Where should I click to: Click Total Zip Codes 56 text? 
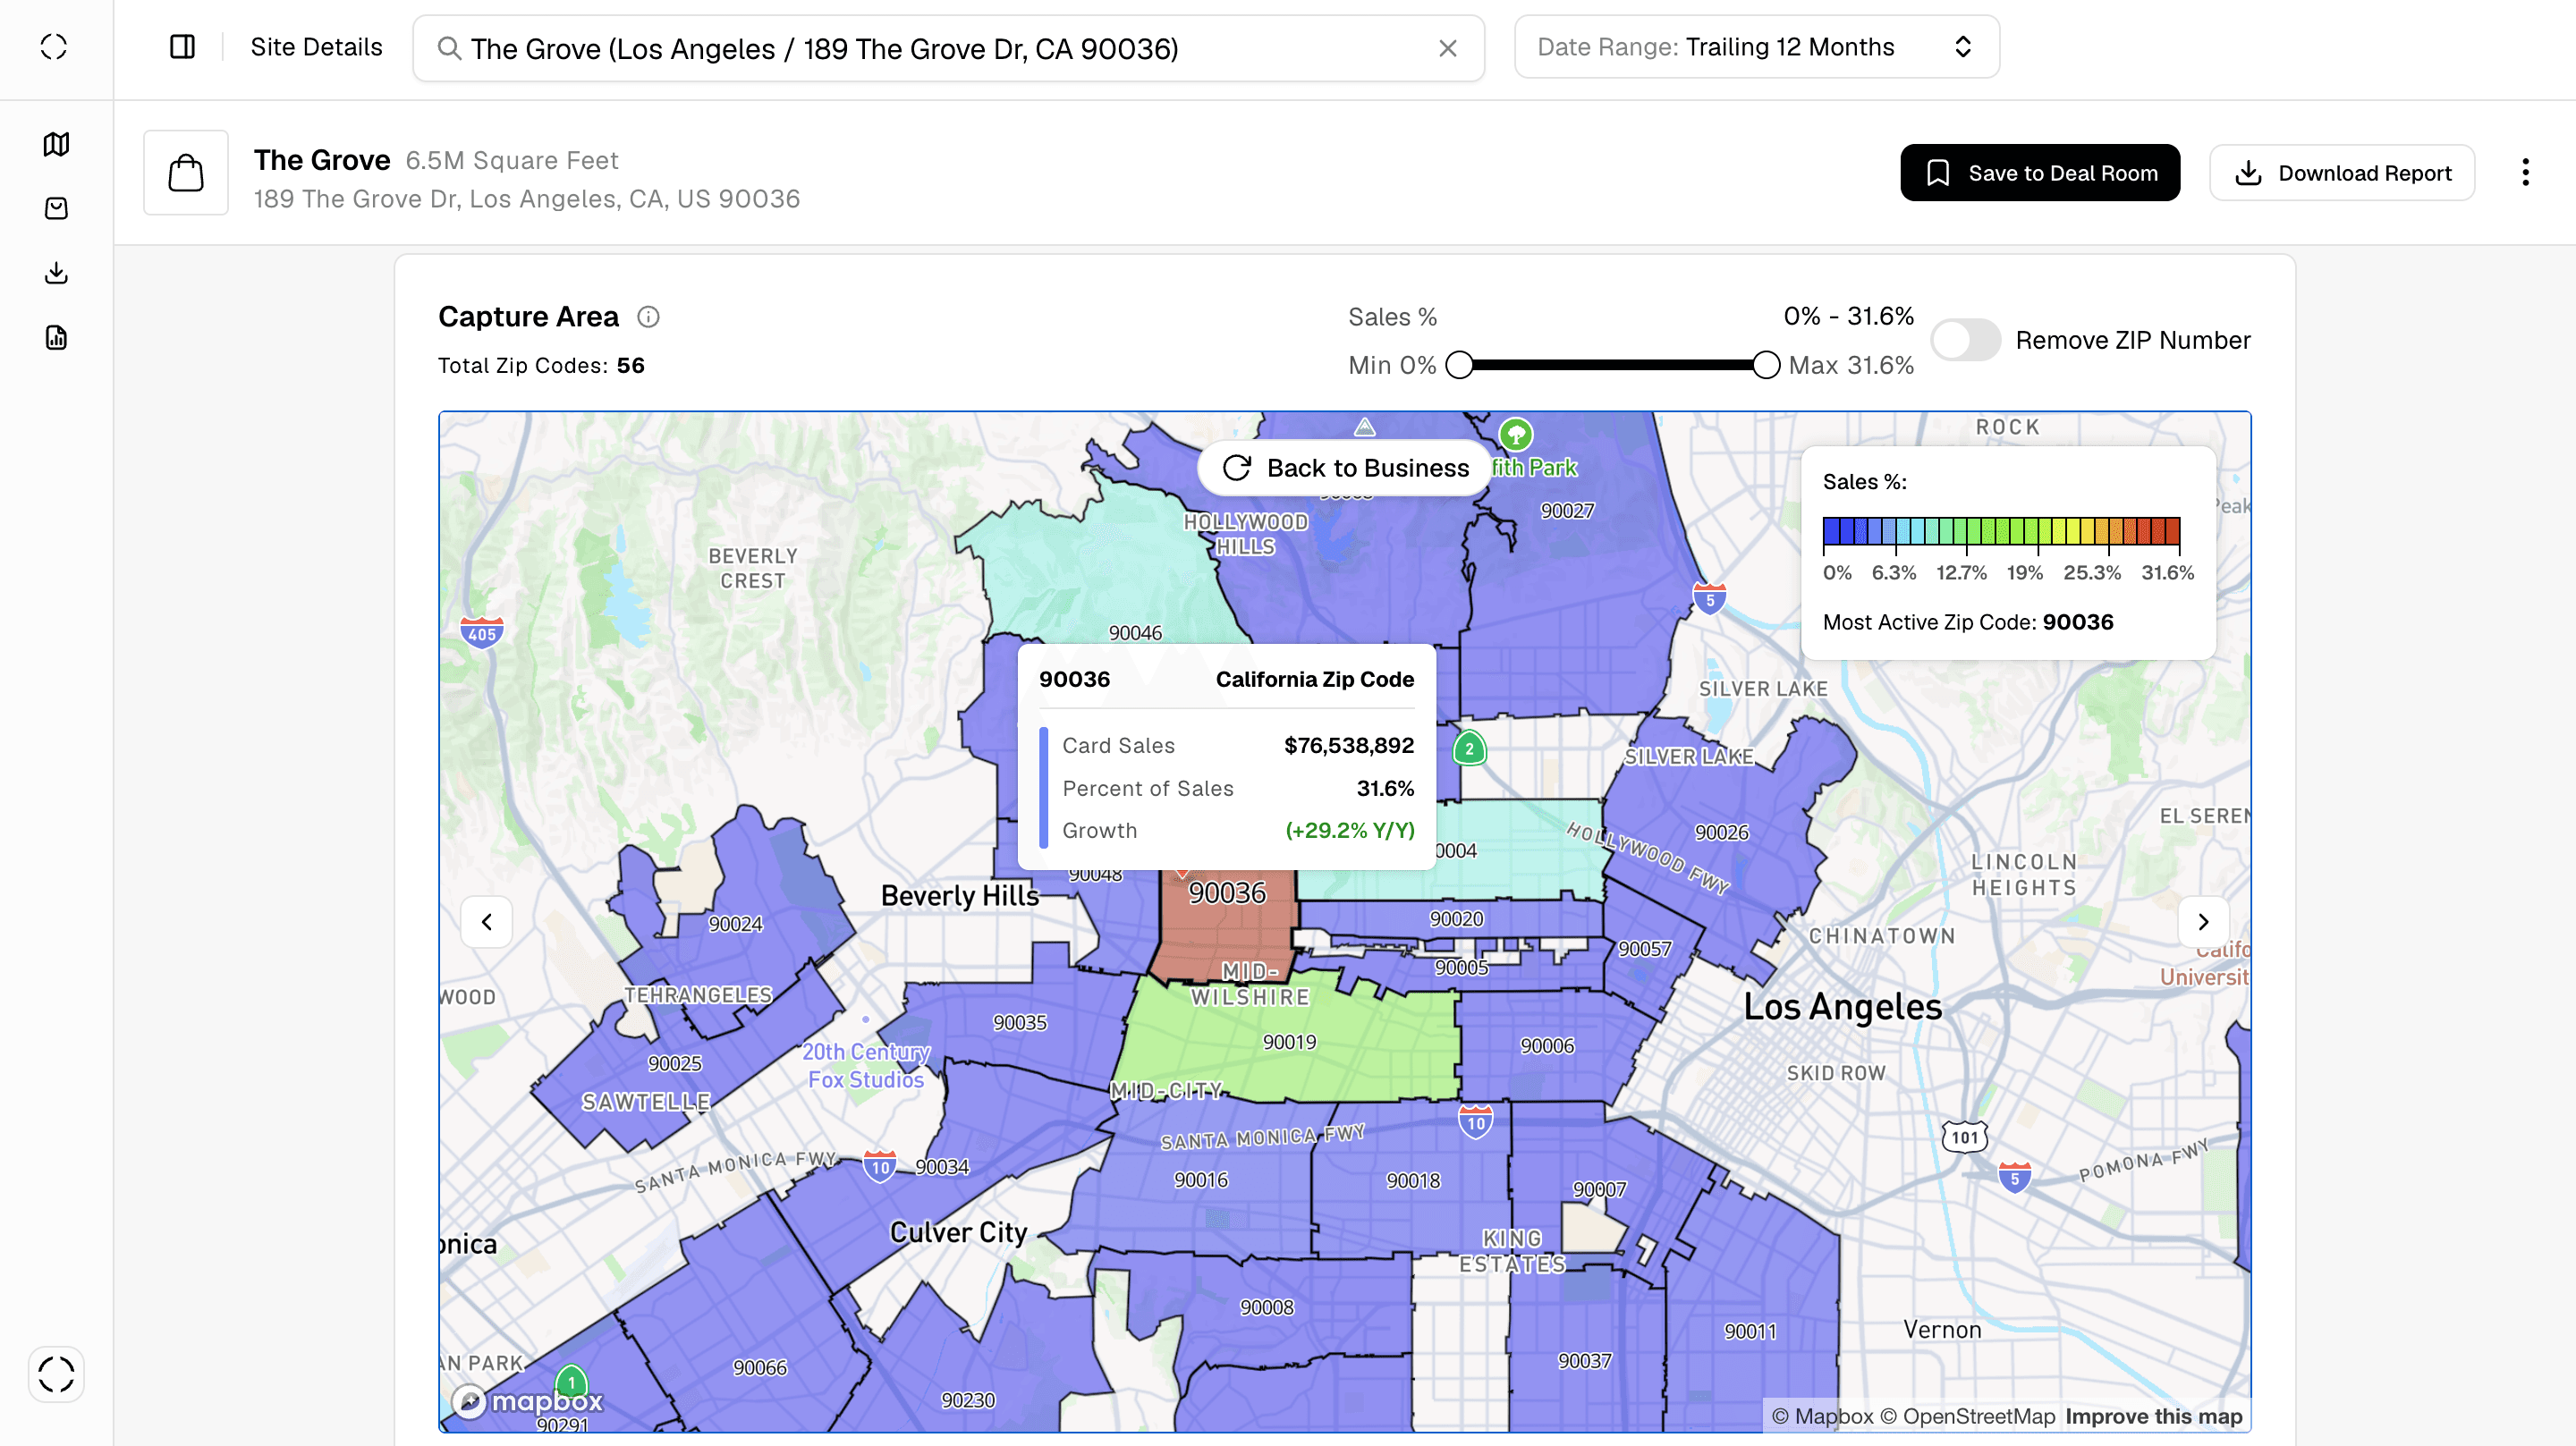point(541,365)
